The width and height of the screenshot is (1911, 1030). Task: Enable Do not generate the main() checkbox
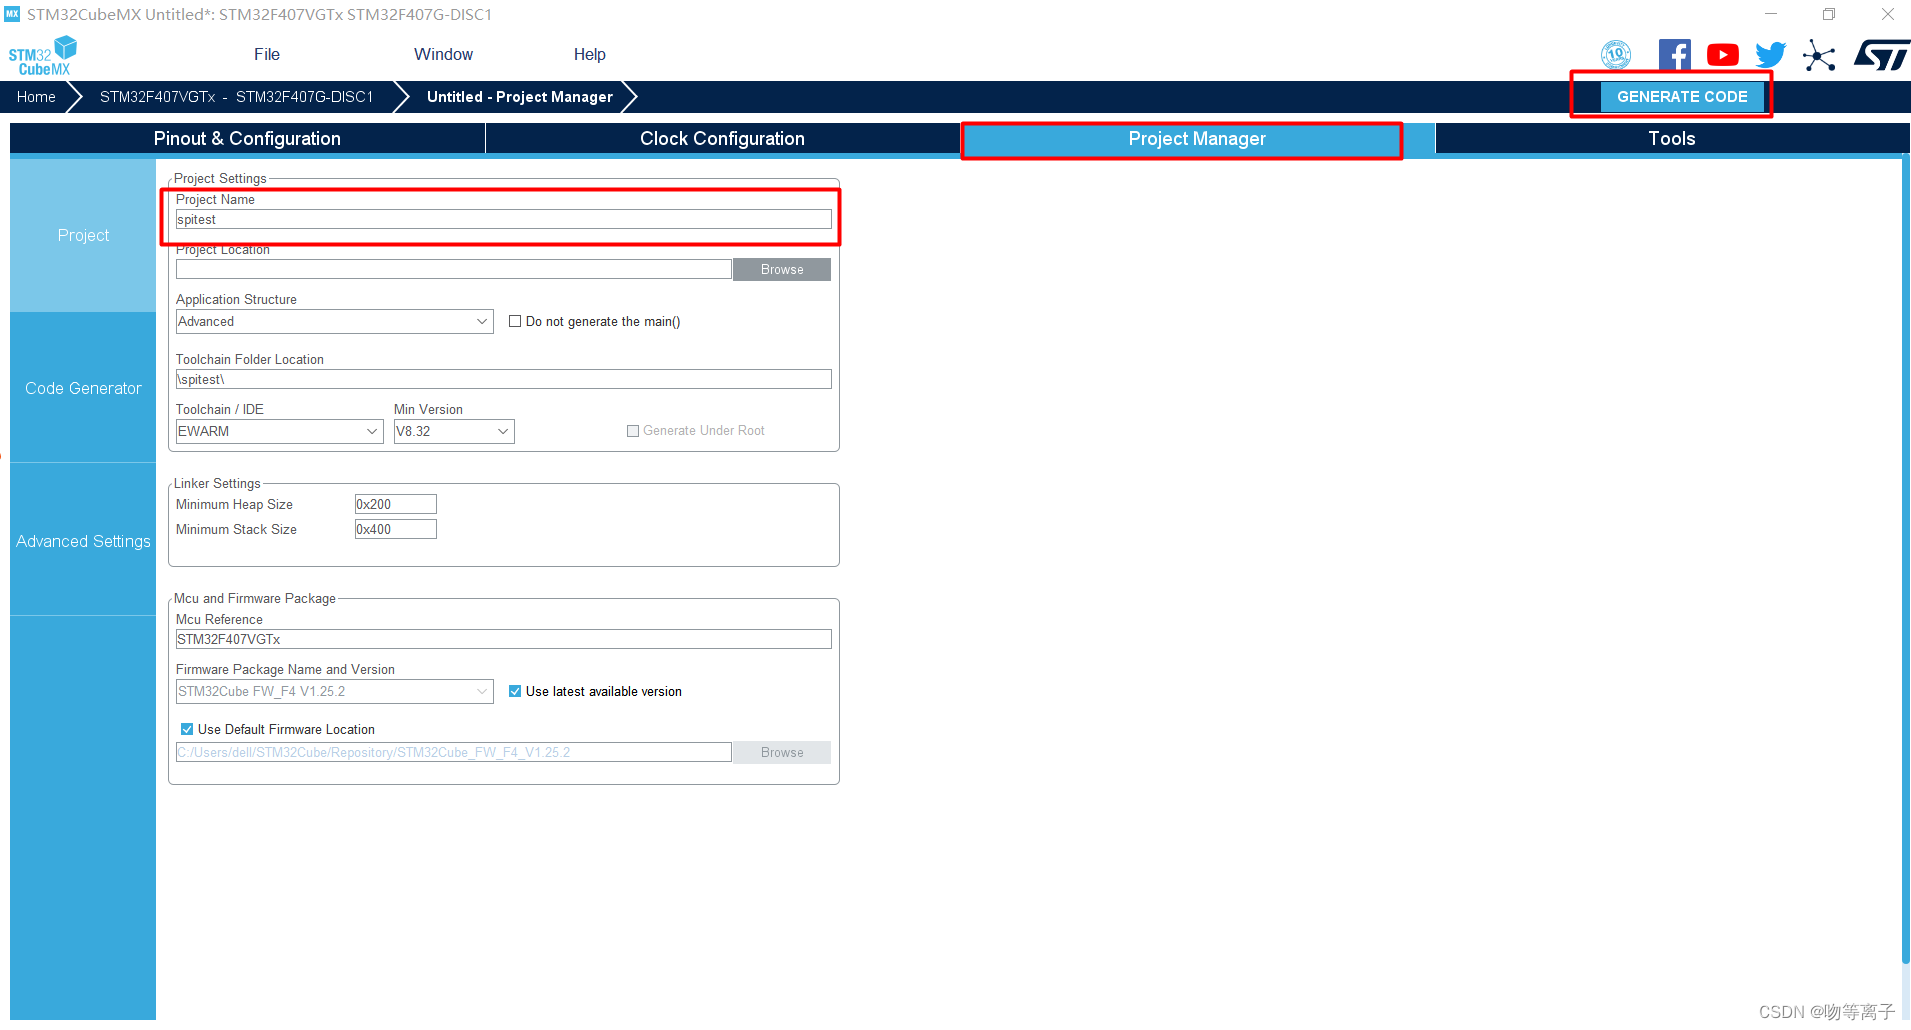[x=515, y=321]
